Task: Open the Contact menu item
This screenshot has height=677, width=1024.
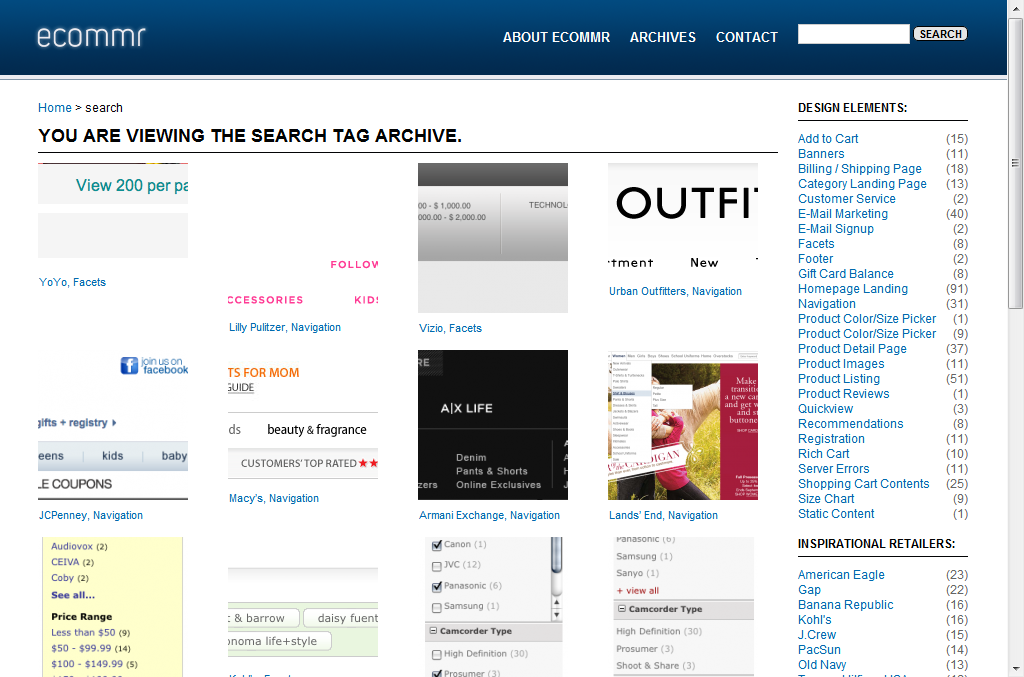Action: coord(746,37)
